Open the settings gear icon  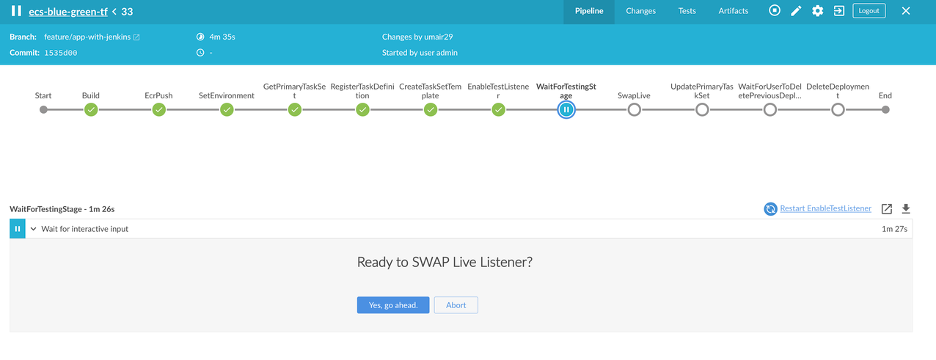click(817, 11)
